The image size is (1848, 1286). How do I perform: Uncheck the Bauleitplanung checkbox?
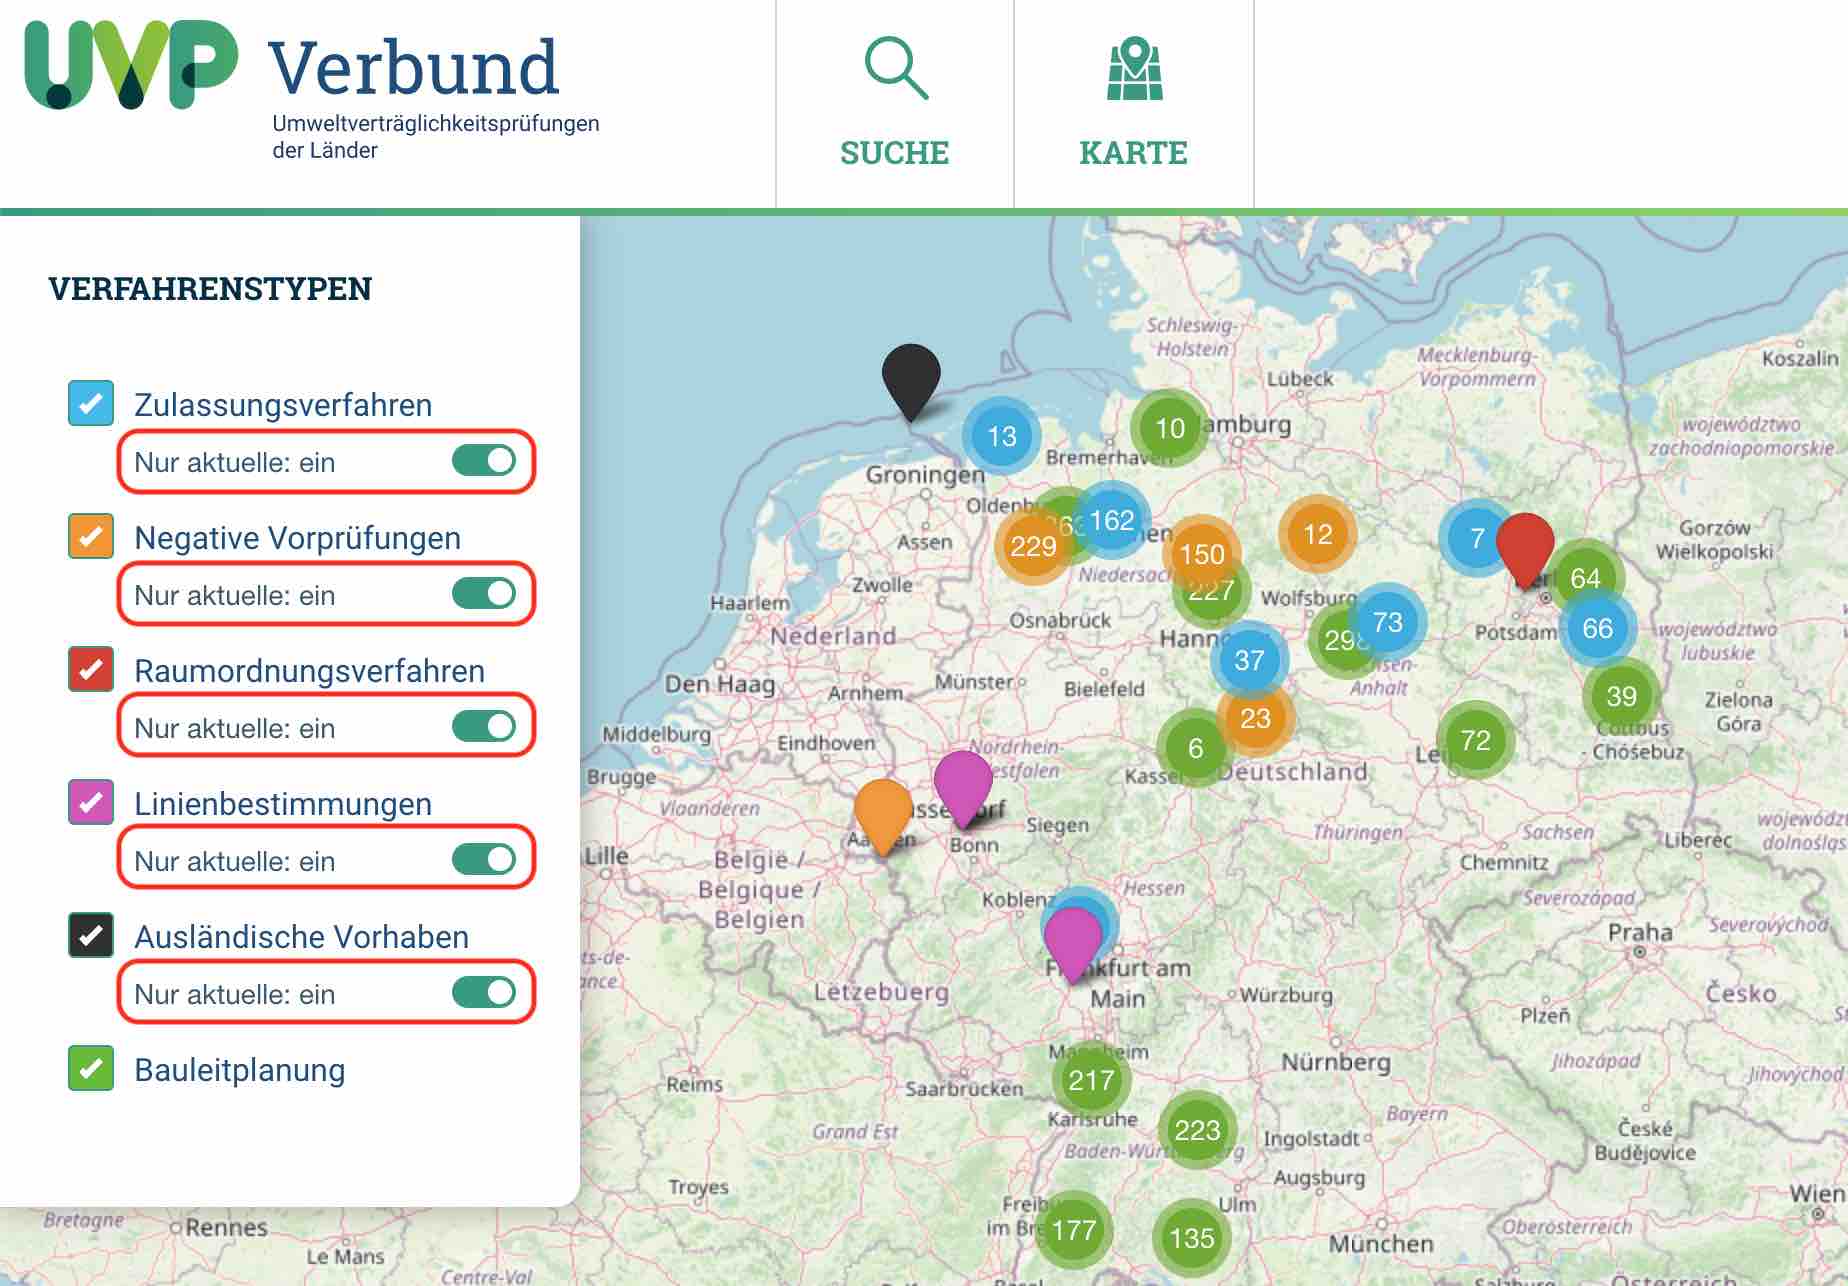[91, 1068]
